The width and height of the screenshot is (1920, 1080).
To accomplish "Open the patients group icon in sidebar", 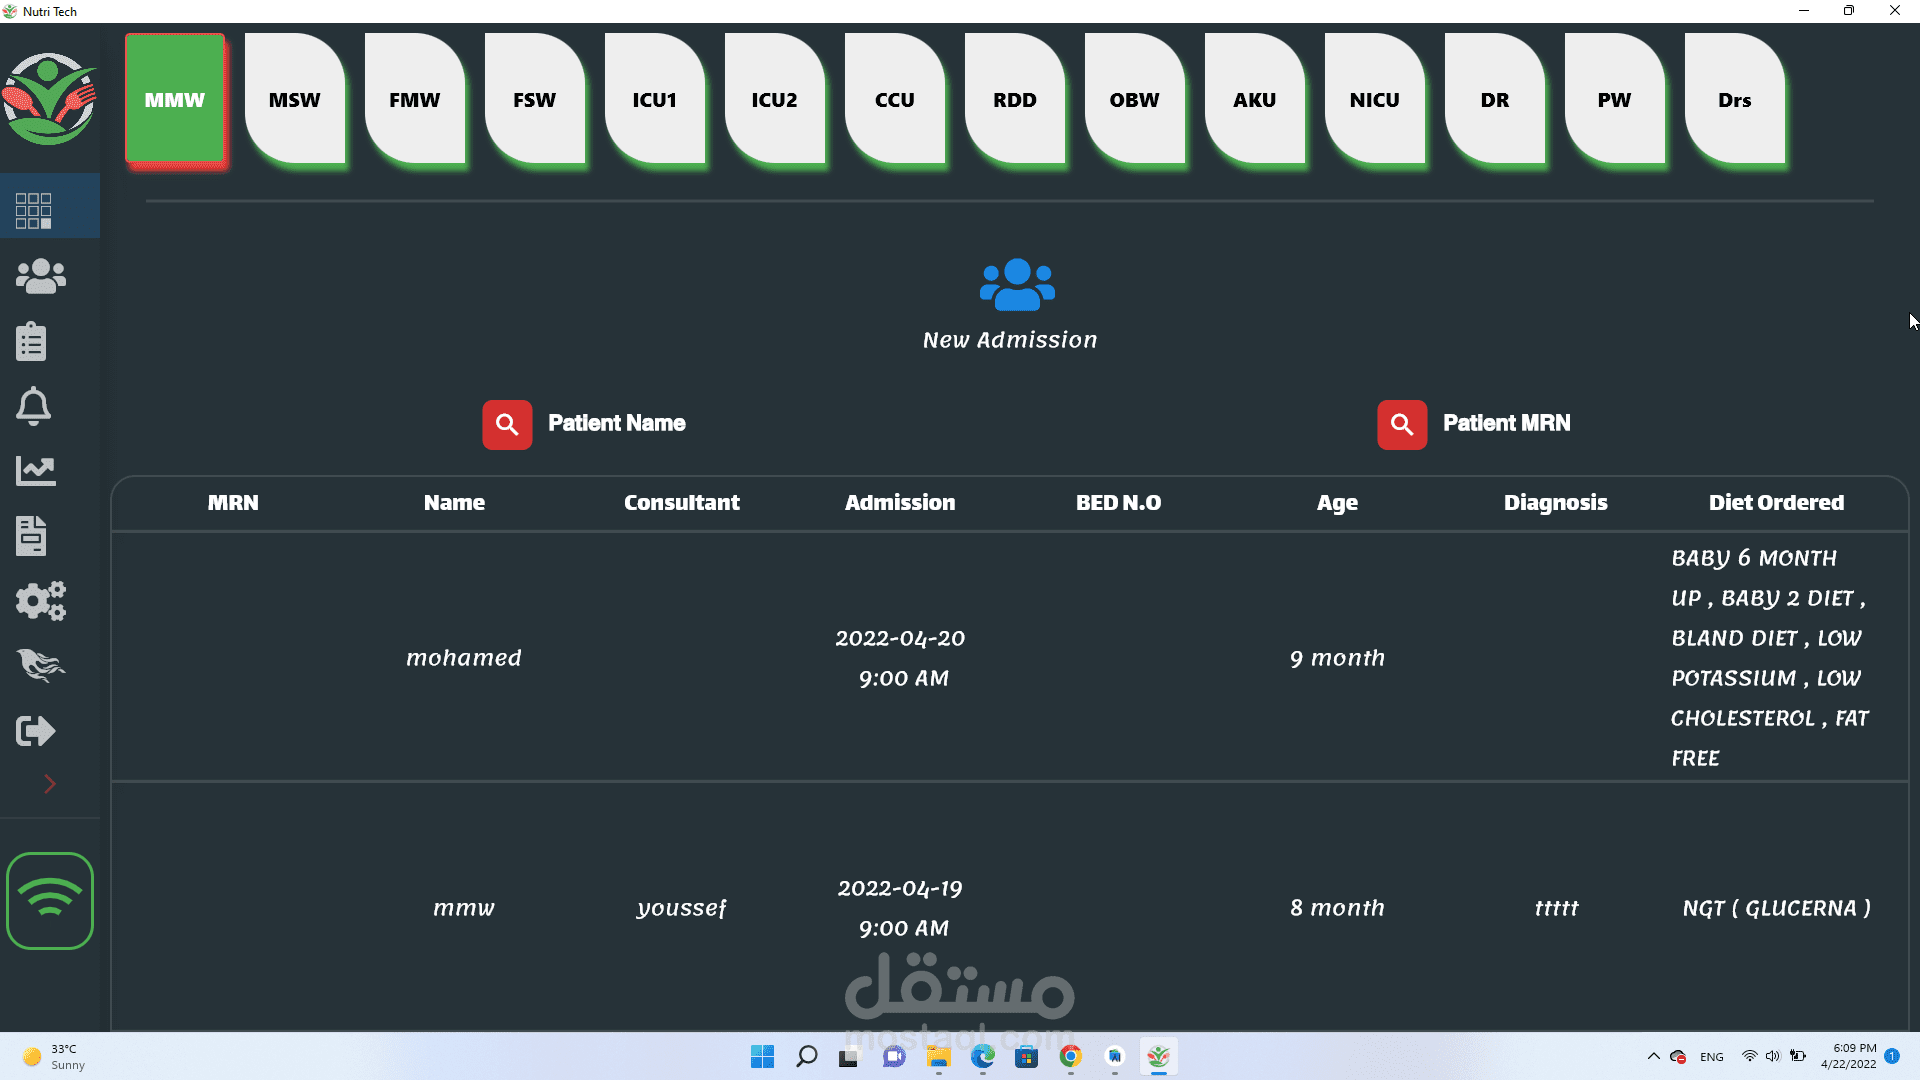I will coord(40,276).
